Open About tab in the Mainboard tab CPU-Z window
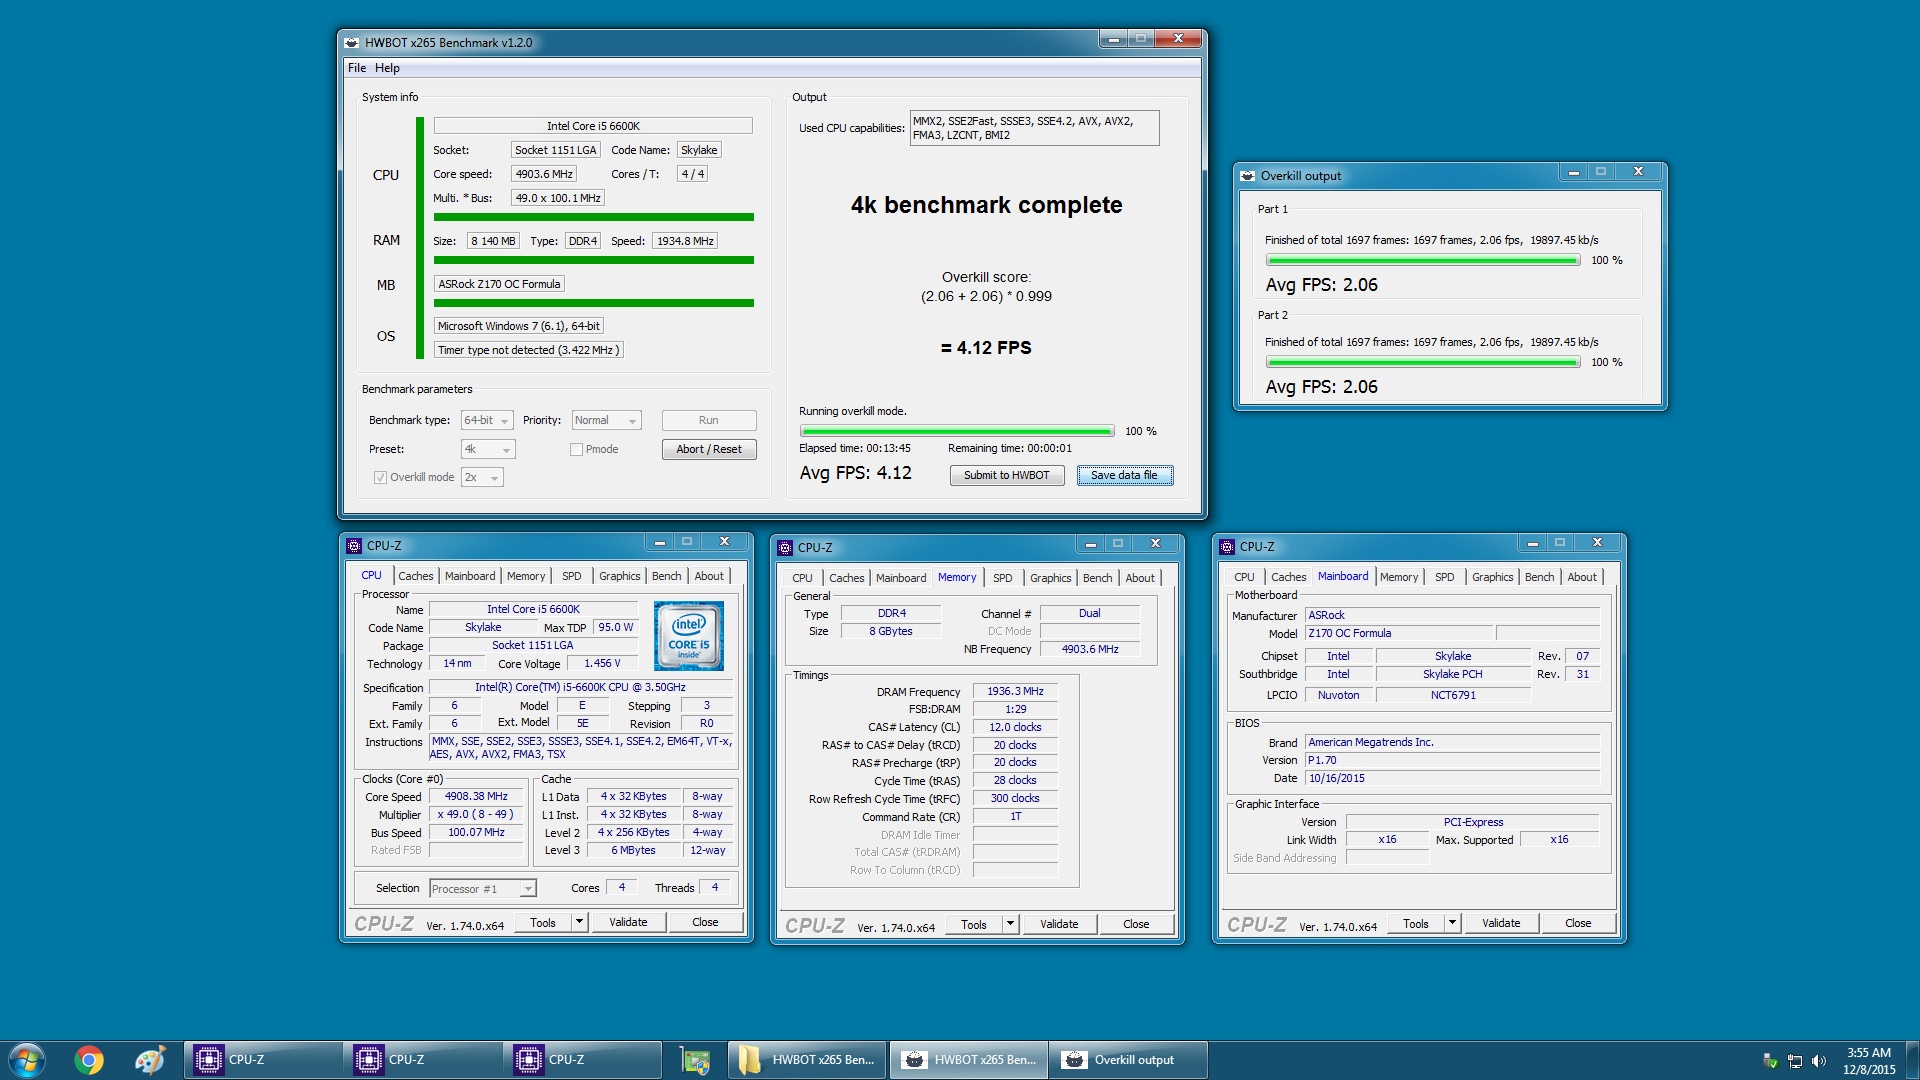Image resolution: width=1920 pixels, height=1080 pixels. pos(1582,577)
